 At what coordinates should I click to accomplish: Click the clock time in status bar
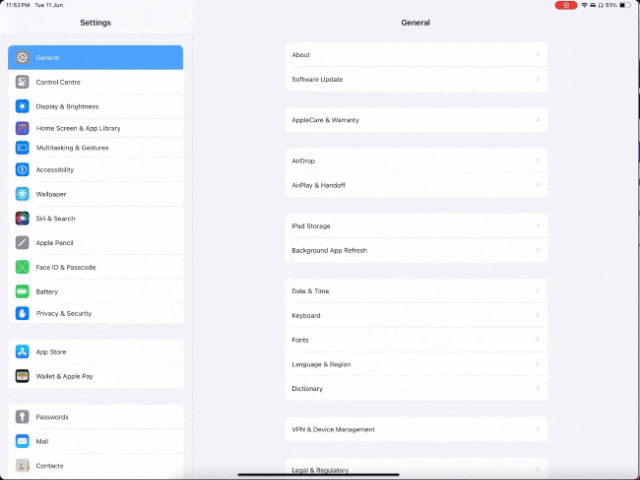coord(18,5)
